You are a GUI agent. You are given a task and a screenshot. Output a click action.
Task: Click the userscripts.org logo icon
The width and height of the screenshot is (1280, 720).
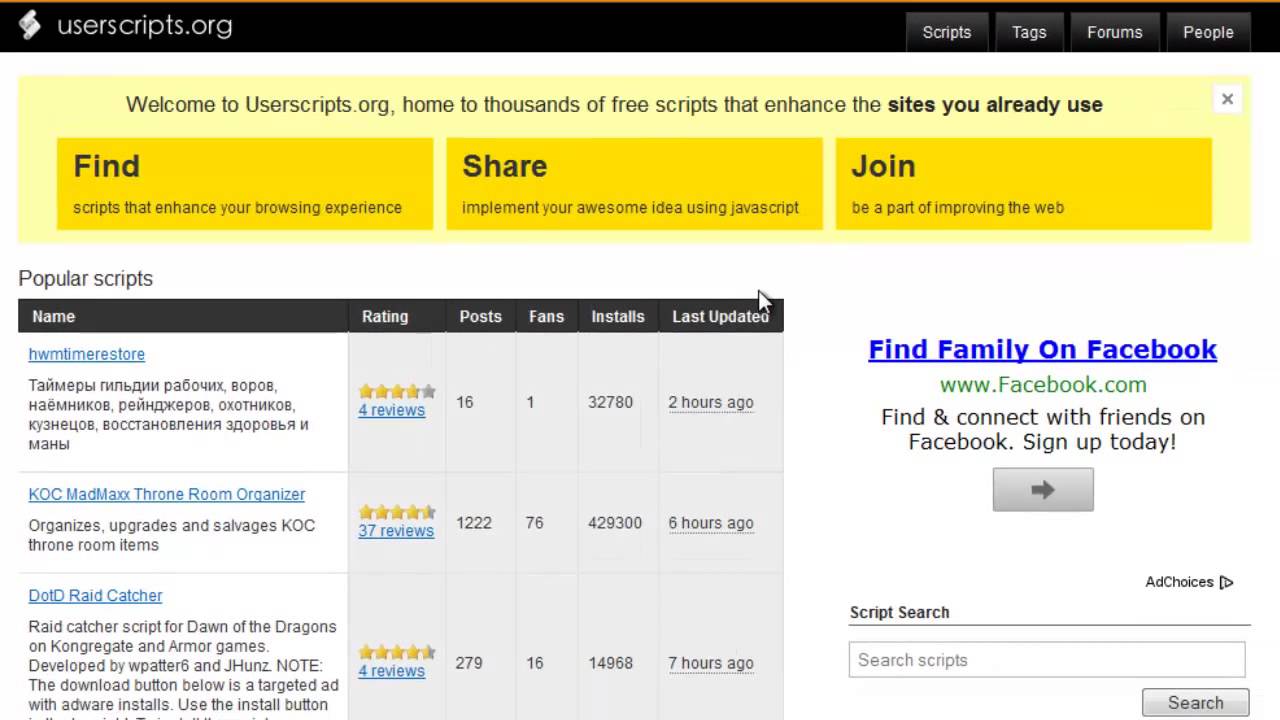pos(30,25)
